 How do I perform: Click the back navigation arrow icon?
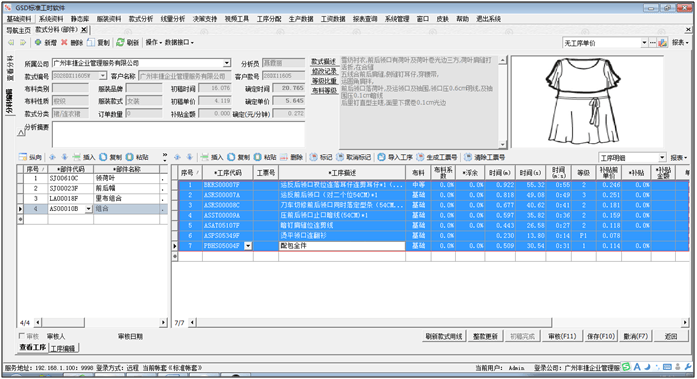click(x=11, y=43)
